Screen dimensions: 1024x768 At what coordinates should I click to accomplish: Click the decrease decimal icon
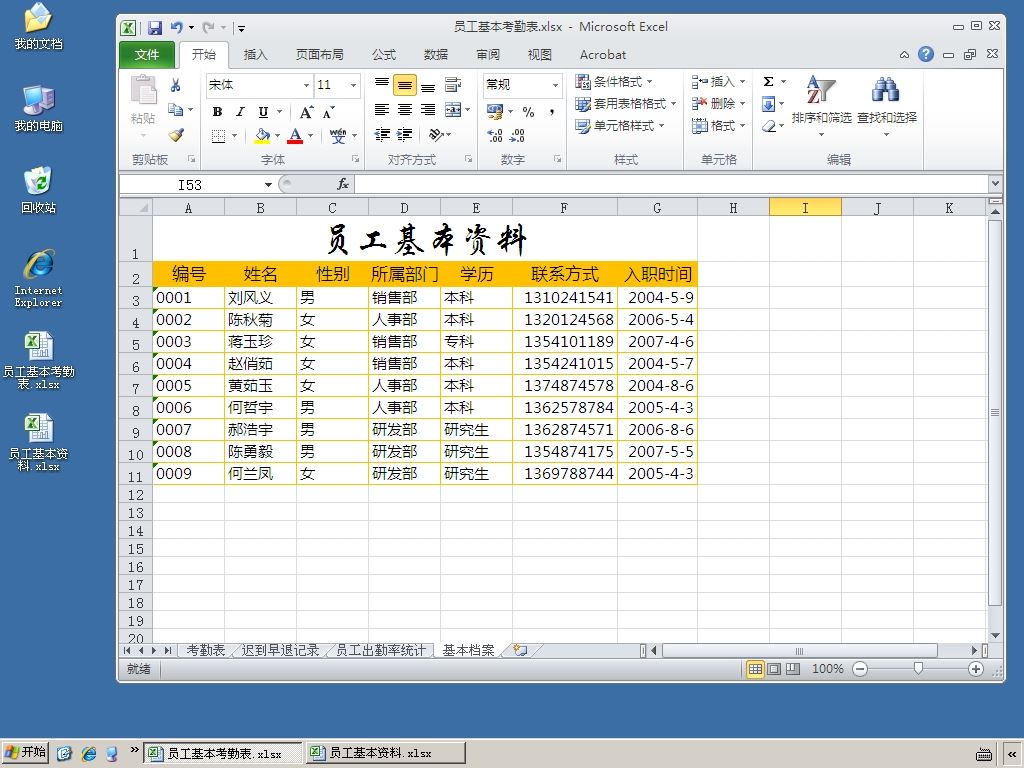(x=517, y=135)
